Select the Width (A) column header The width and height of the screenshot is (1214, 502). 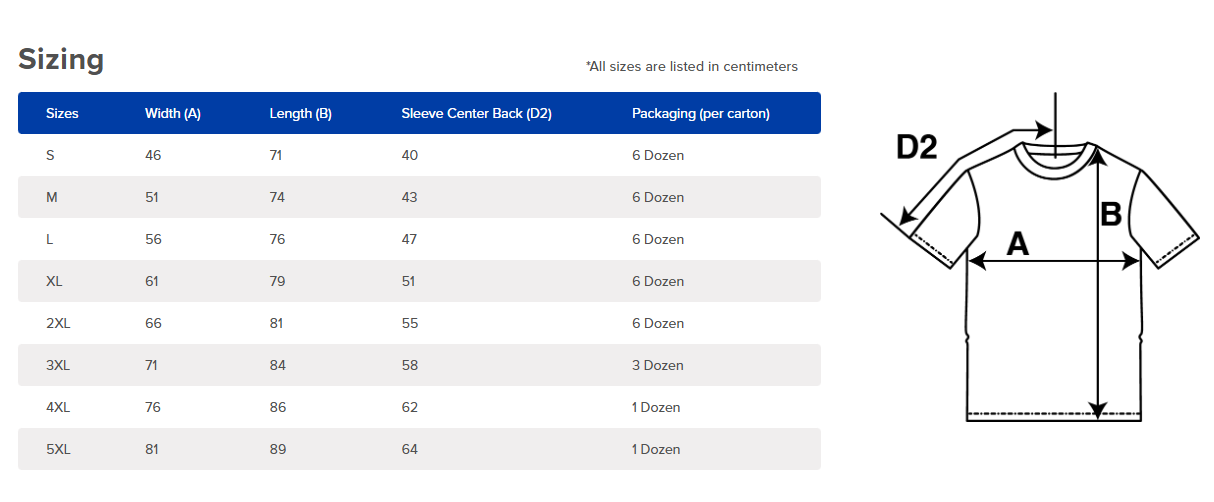pyautogui.click(x=173, y=113)
